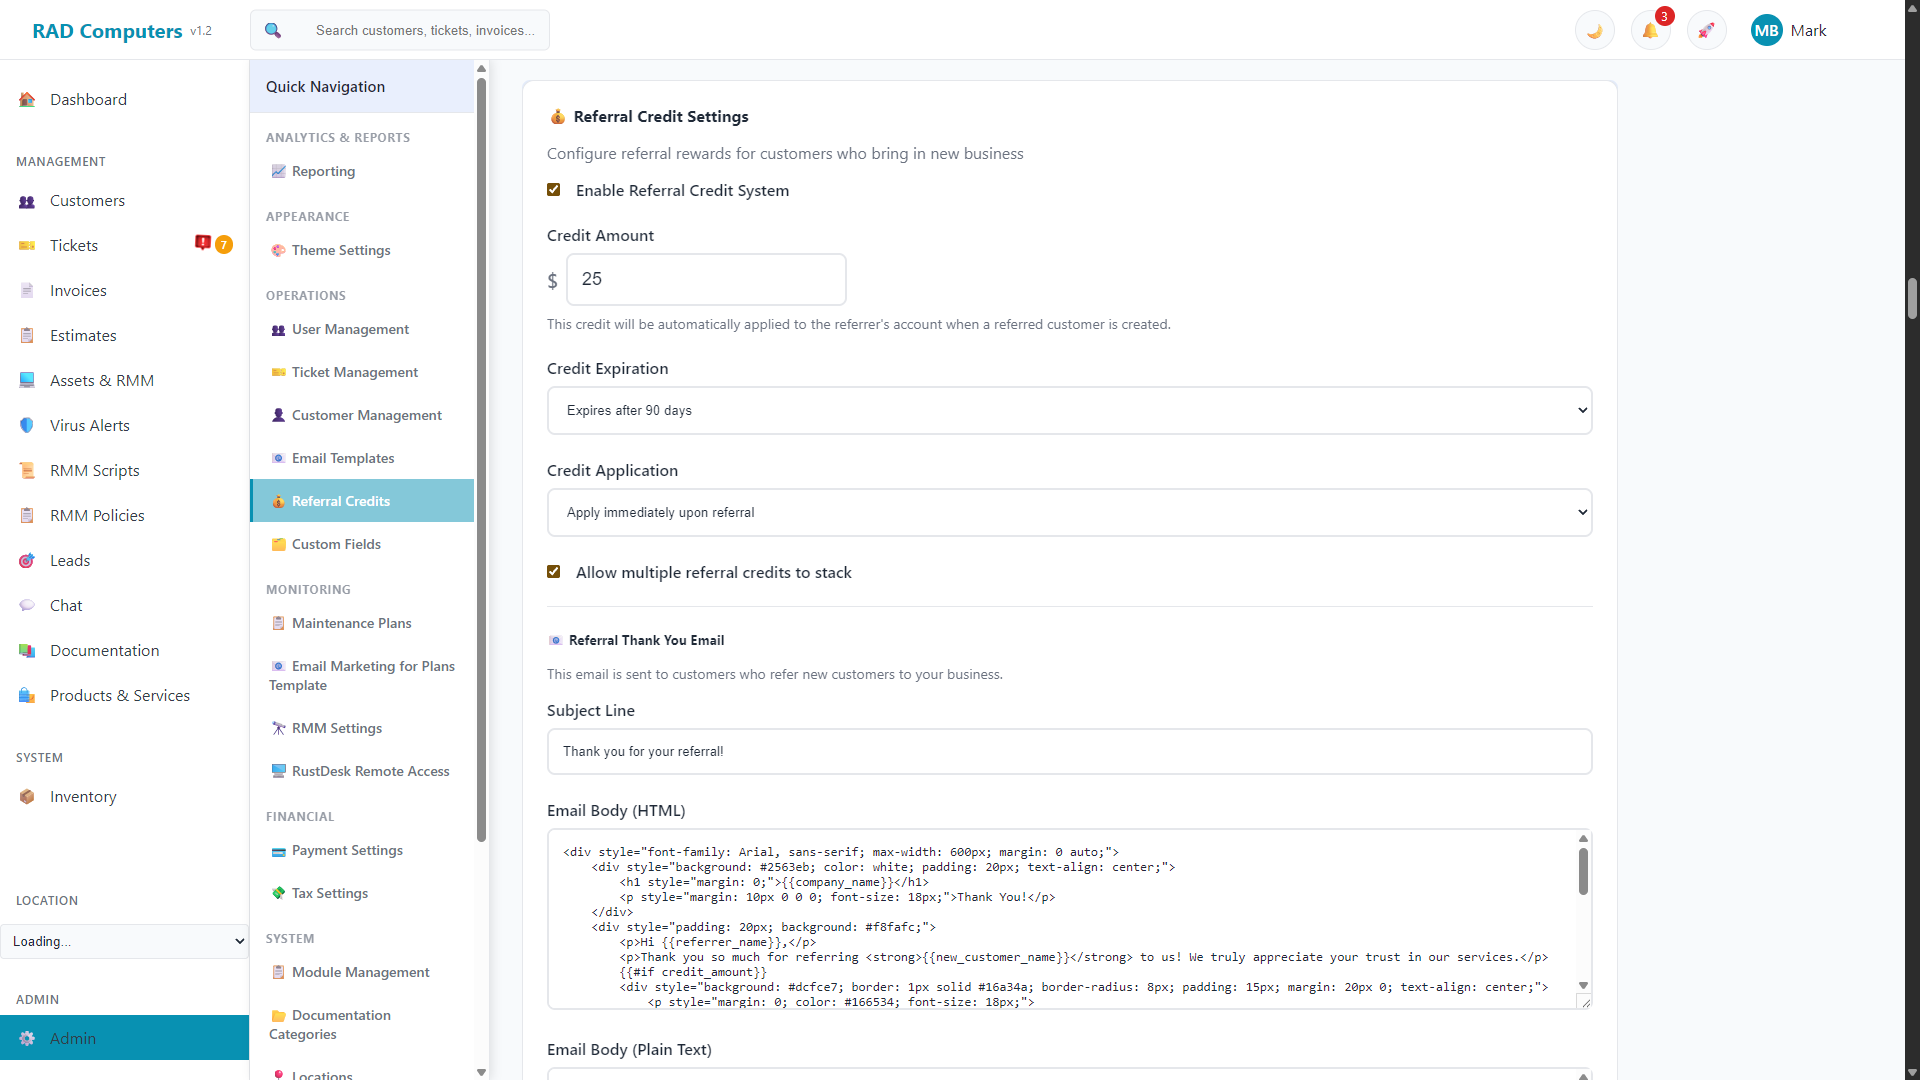Open Chat from the sidebar
Image resolution: width=1920 pixels, height=1080 pixels.
click(66, 605)
